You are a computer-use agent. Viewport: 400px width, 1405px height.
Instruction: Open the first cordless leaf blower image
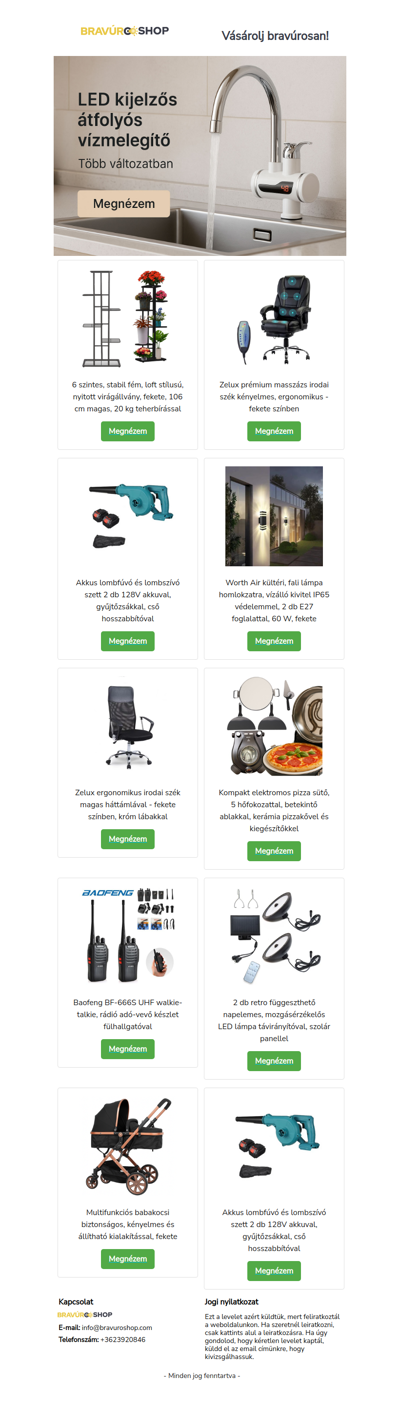[x=127, y=516]
